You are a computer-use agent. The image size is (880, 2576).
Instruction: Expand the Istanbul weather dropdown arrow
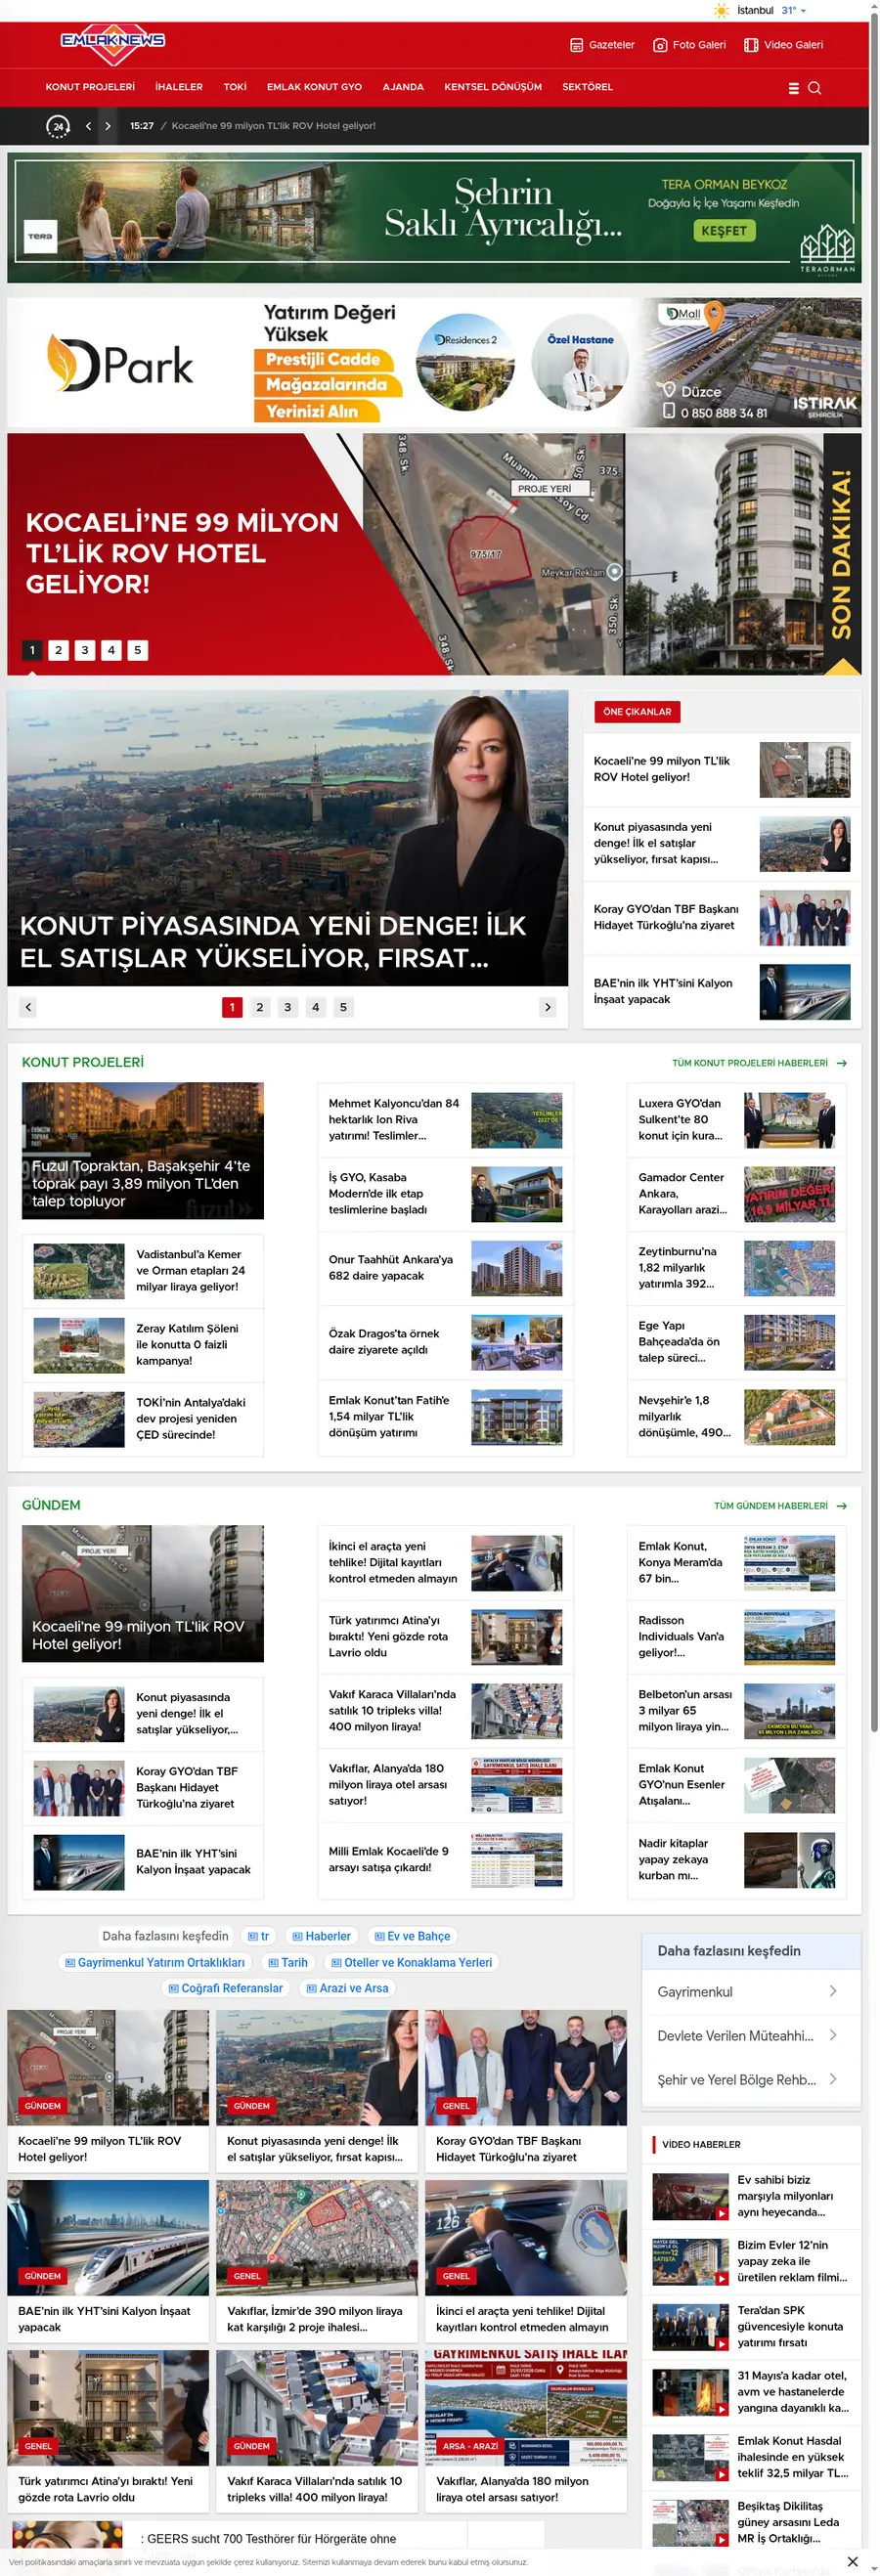(803, 11)
